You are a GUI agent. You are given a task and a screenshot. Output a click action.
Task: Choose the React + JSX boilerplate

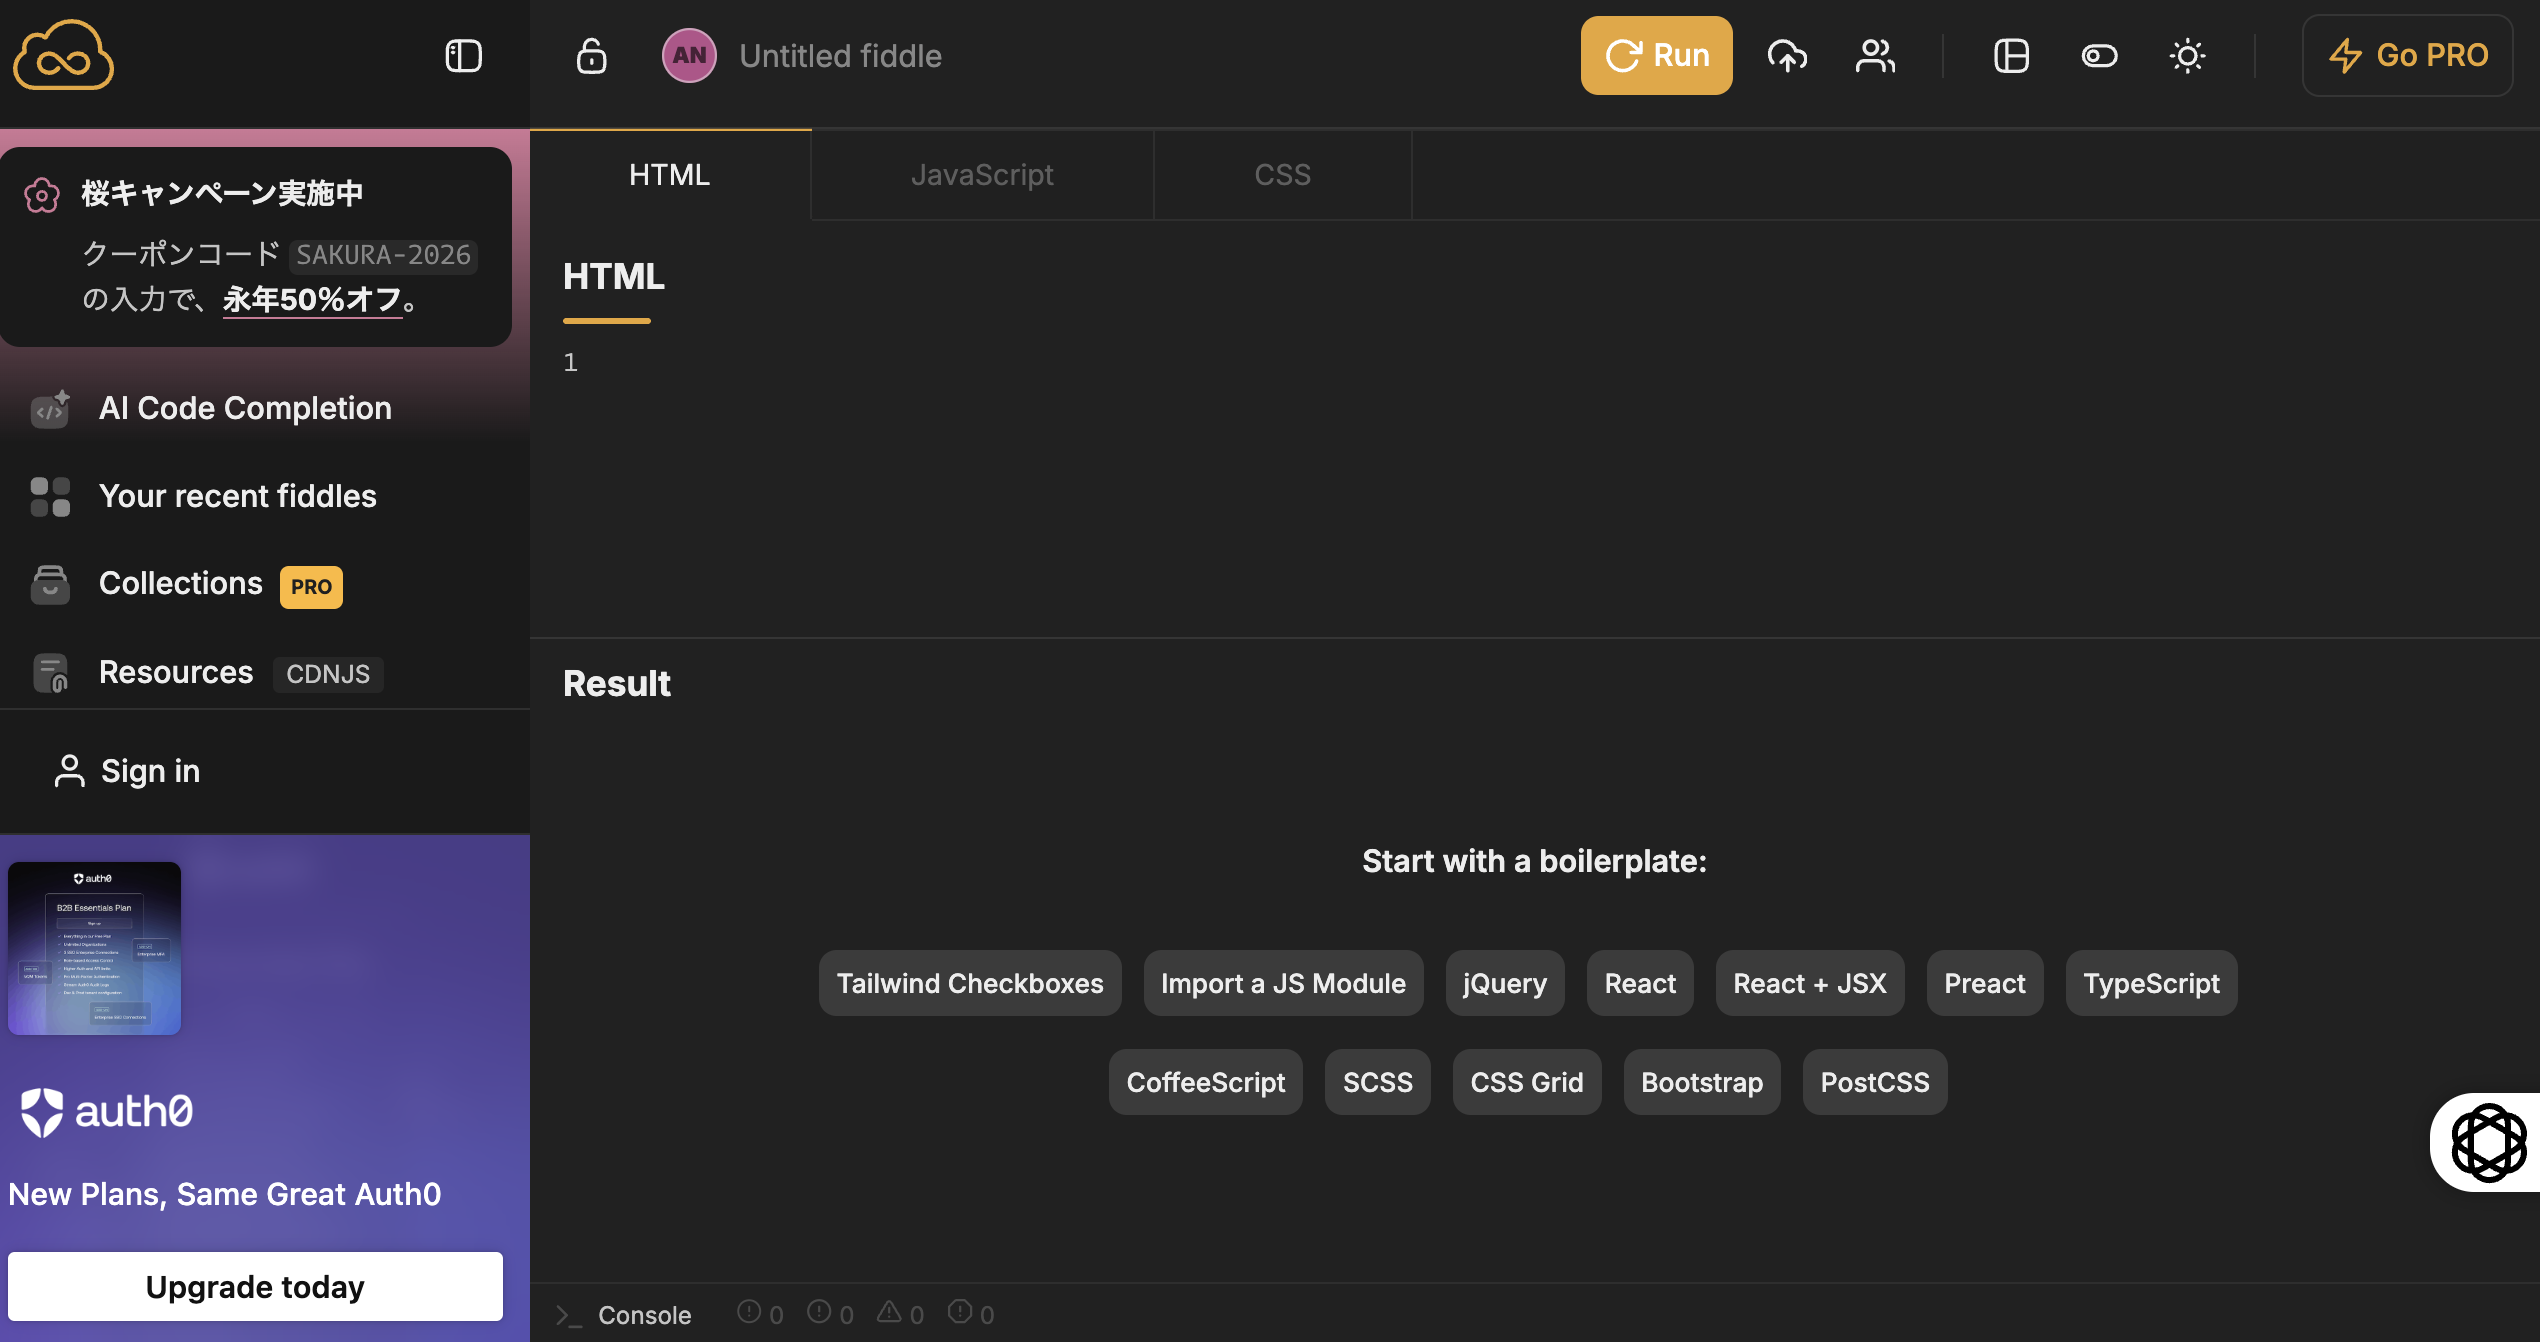click(x=1809, y=983)
